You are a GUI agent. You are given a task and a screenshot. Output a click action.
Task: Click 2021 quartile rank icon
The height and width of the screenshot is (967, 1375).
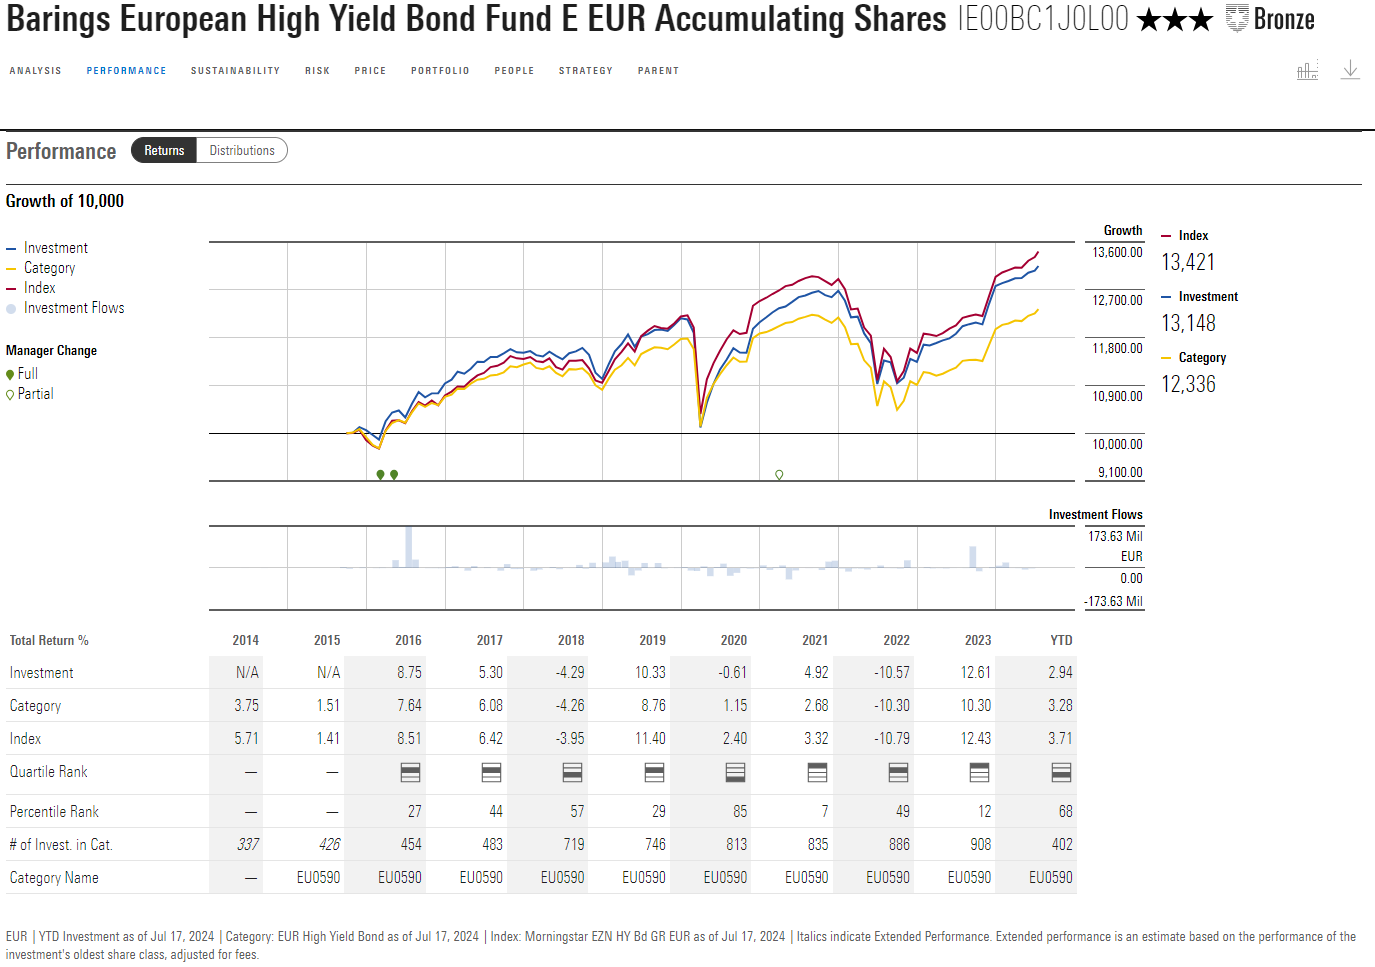(817, 772)
